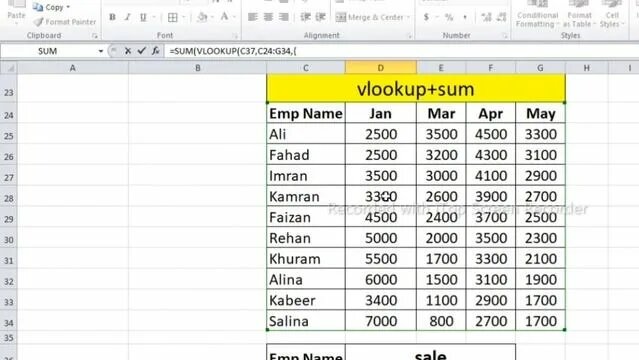Align text right

pos(284,17)
